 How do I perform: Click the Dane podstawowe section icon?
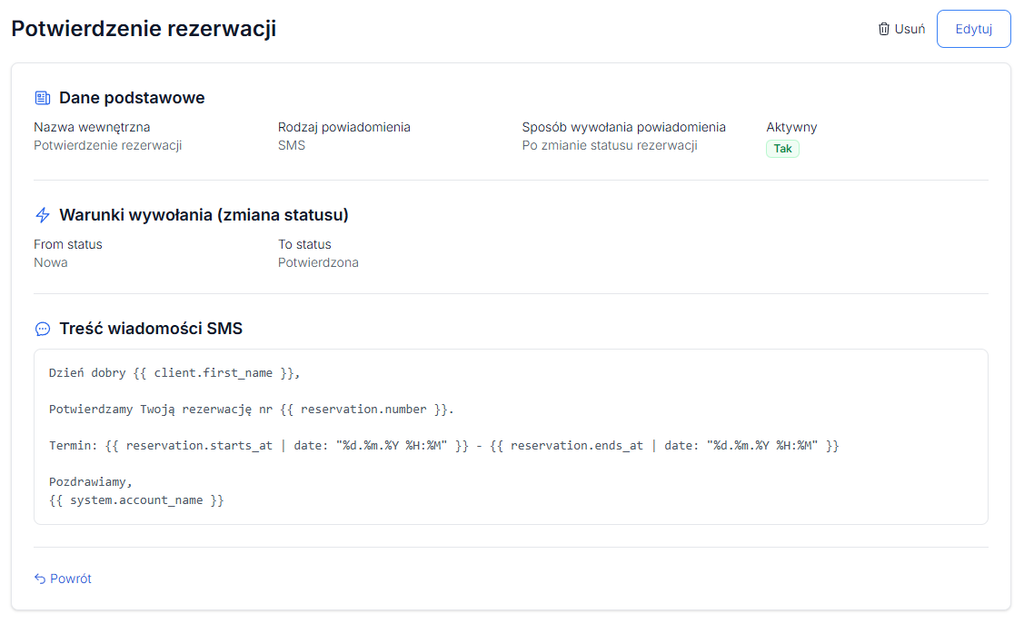point(42,98)
